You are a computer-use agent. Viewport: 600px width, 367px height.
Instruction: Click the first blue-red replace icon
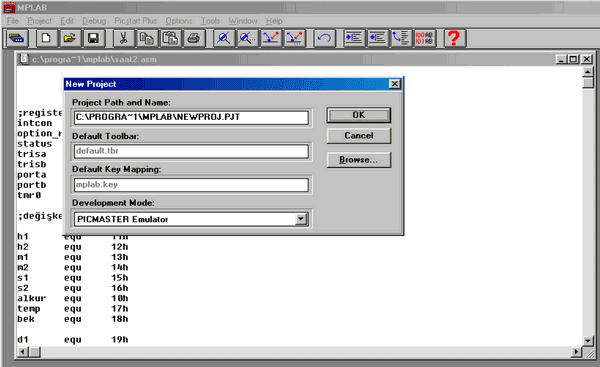click(x=271, y=38)
